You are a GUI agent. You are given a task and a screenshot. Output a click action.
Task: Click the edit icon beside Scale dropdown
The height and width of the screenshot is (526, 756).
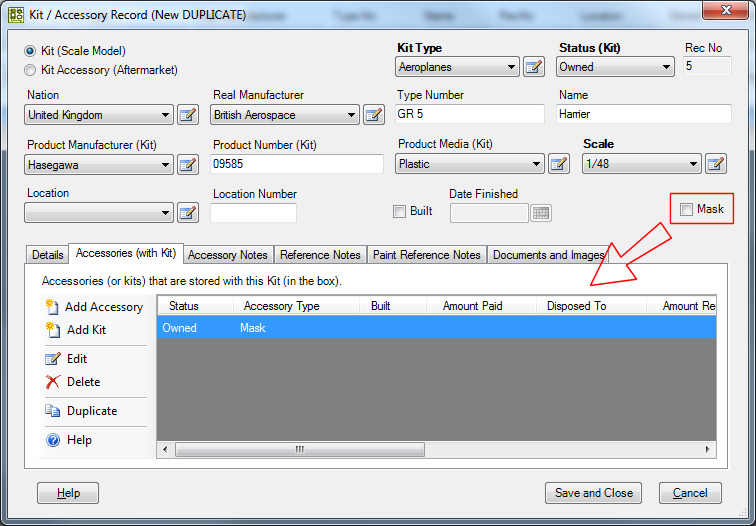716,164
